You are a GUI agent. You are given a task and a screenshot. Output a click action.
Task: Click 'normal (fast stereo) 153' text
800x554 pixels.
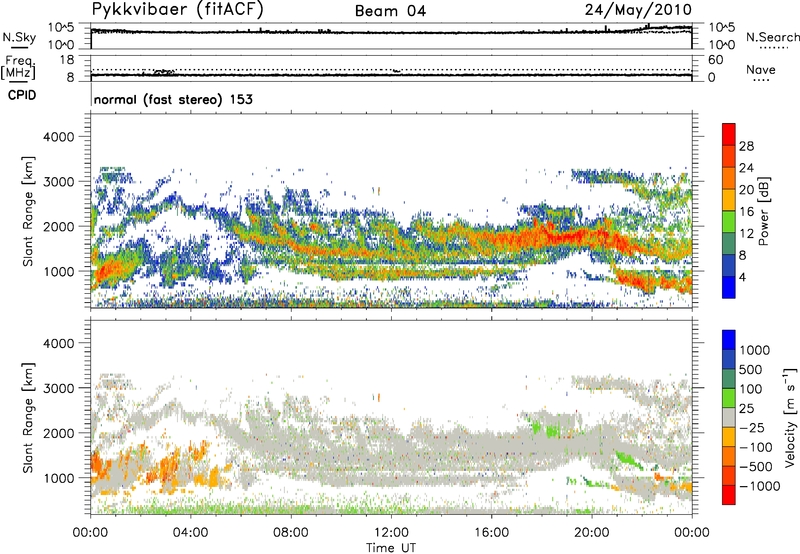[173, 99]
